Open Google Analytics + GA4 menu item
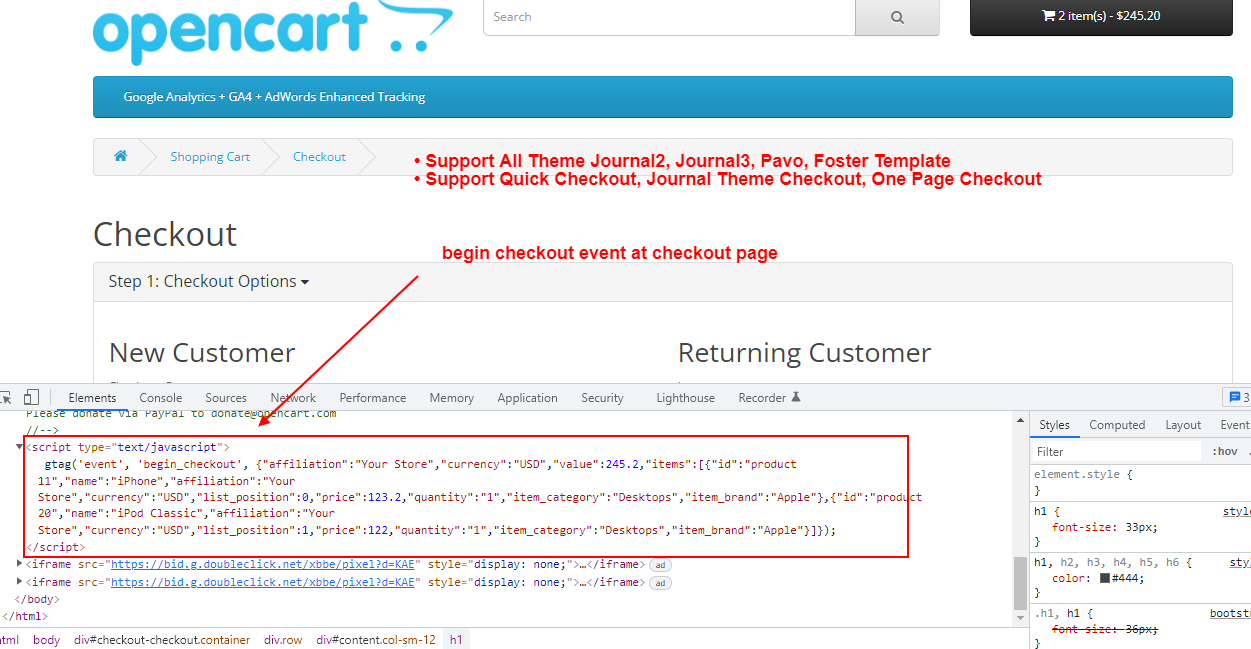The height and width of the screenshot is (649, 1251). pyautogui.click(x=274, y=97)
